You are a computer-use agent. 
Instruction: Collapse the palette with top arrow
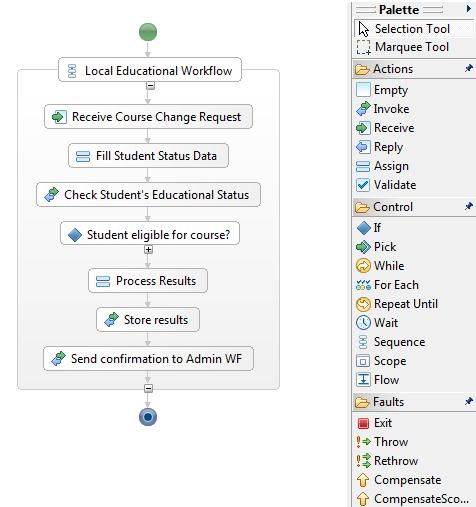pyautogui.click(x=469, y=10)
